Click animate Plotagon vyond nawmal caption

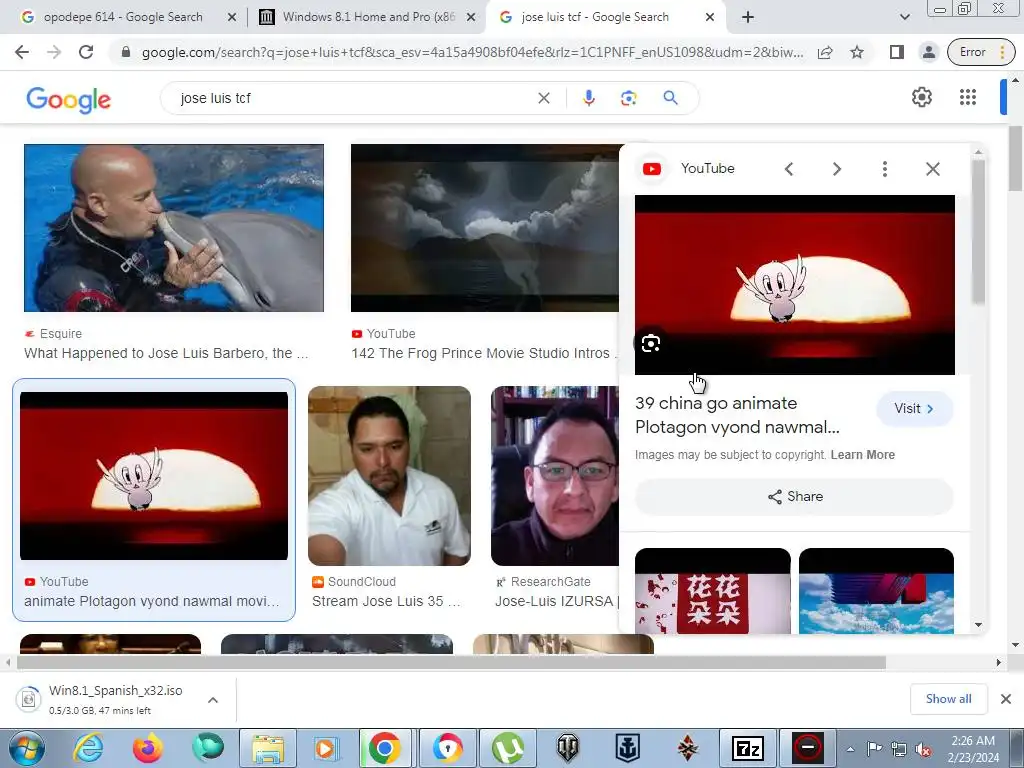pyautogui.click(x=152, y=601)
